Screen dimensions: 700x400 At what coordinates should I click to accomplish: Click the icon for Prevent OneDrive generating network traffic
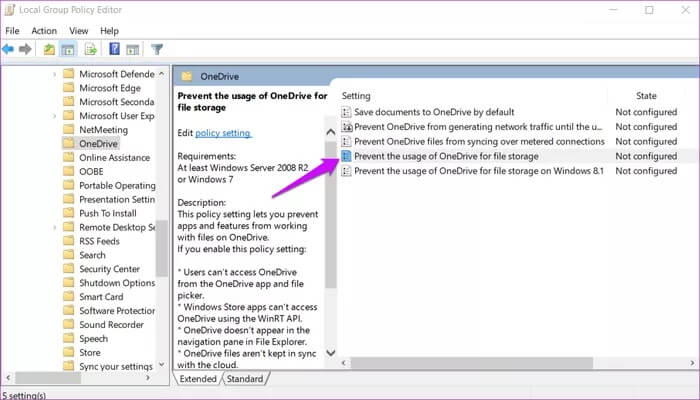[346, 127]
